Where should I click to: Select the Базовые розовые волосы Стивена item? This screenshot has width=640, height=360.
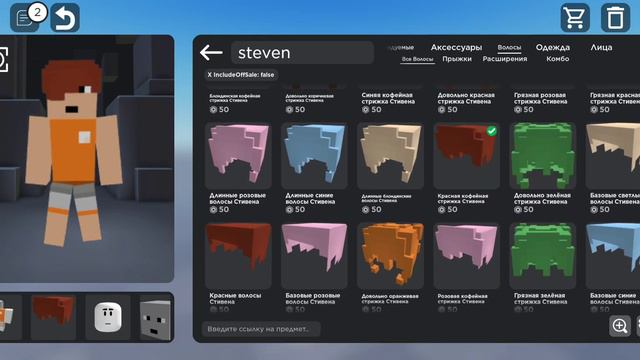point(314,256)
